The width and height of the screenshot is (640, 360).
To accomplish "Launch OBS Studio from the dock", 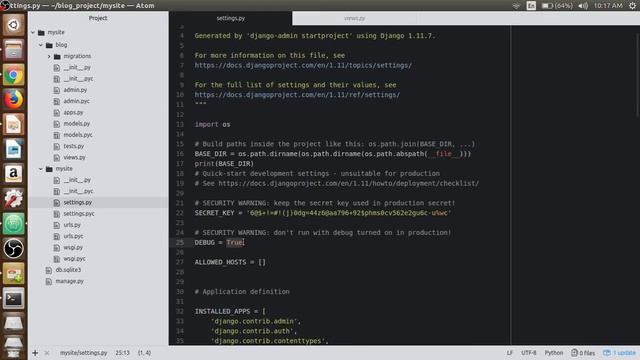I will 13,249.
